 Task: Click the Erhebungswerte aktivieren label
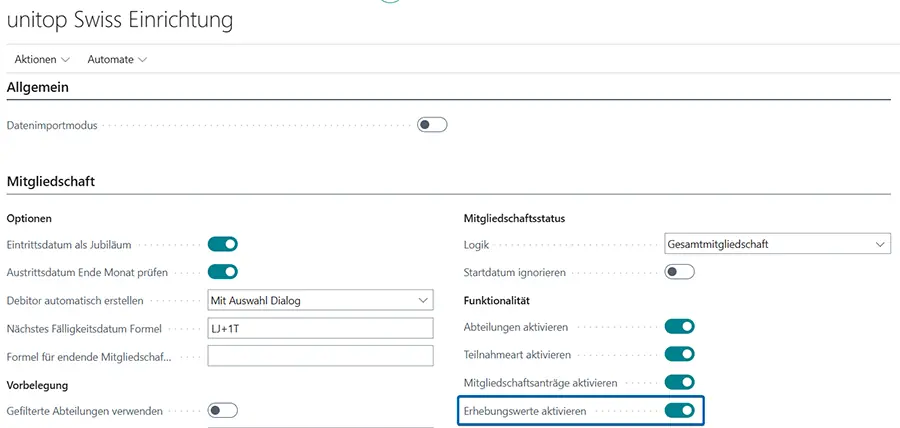(x=525, y=411)
